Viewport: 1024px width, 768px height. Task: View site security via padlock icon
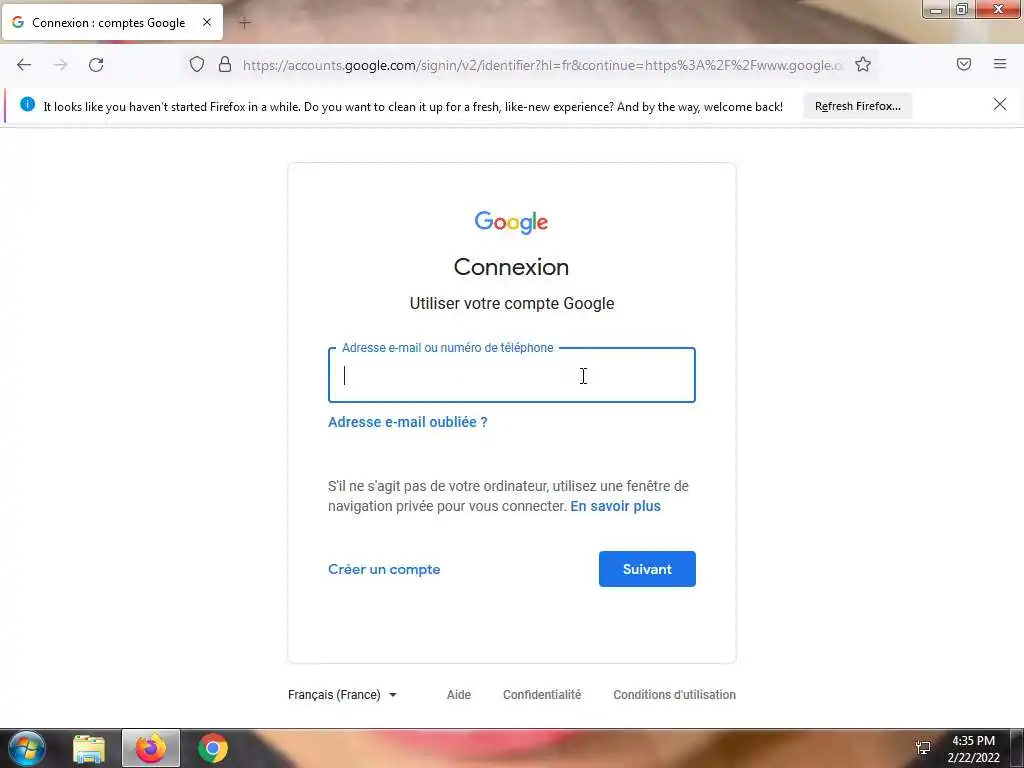[225, 64]
